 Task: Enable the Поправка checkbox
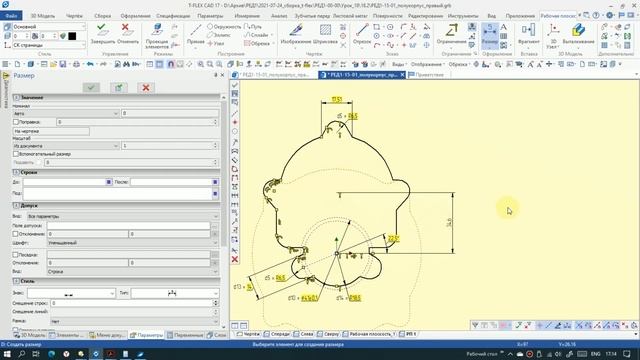pyautogui.click(x=16, y=122)
